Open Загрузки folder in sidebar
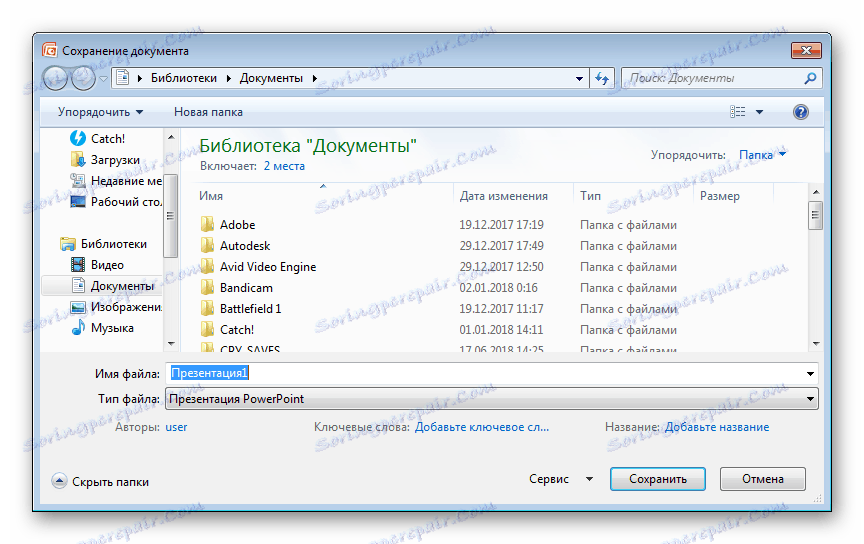 [x=114, y=160]
